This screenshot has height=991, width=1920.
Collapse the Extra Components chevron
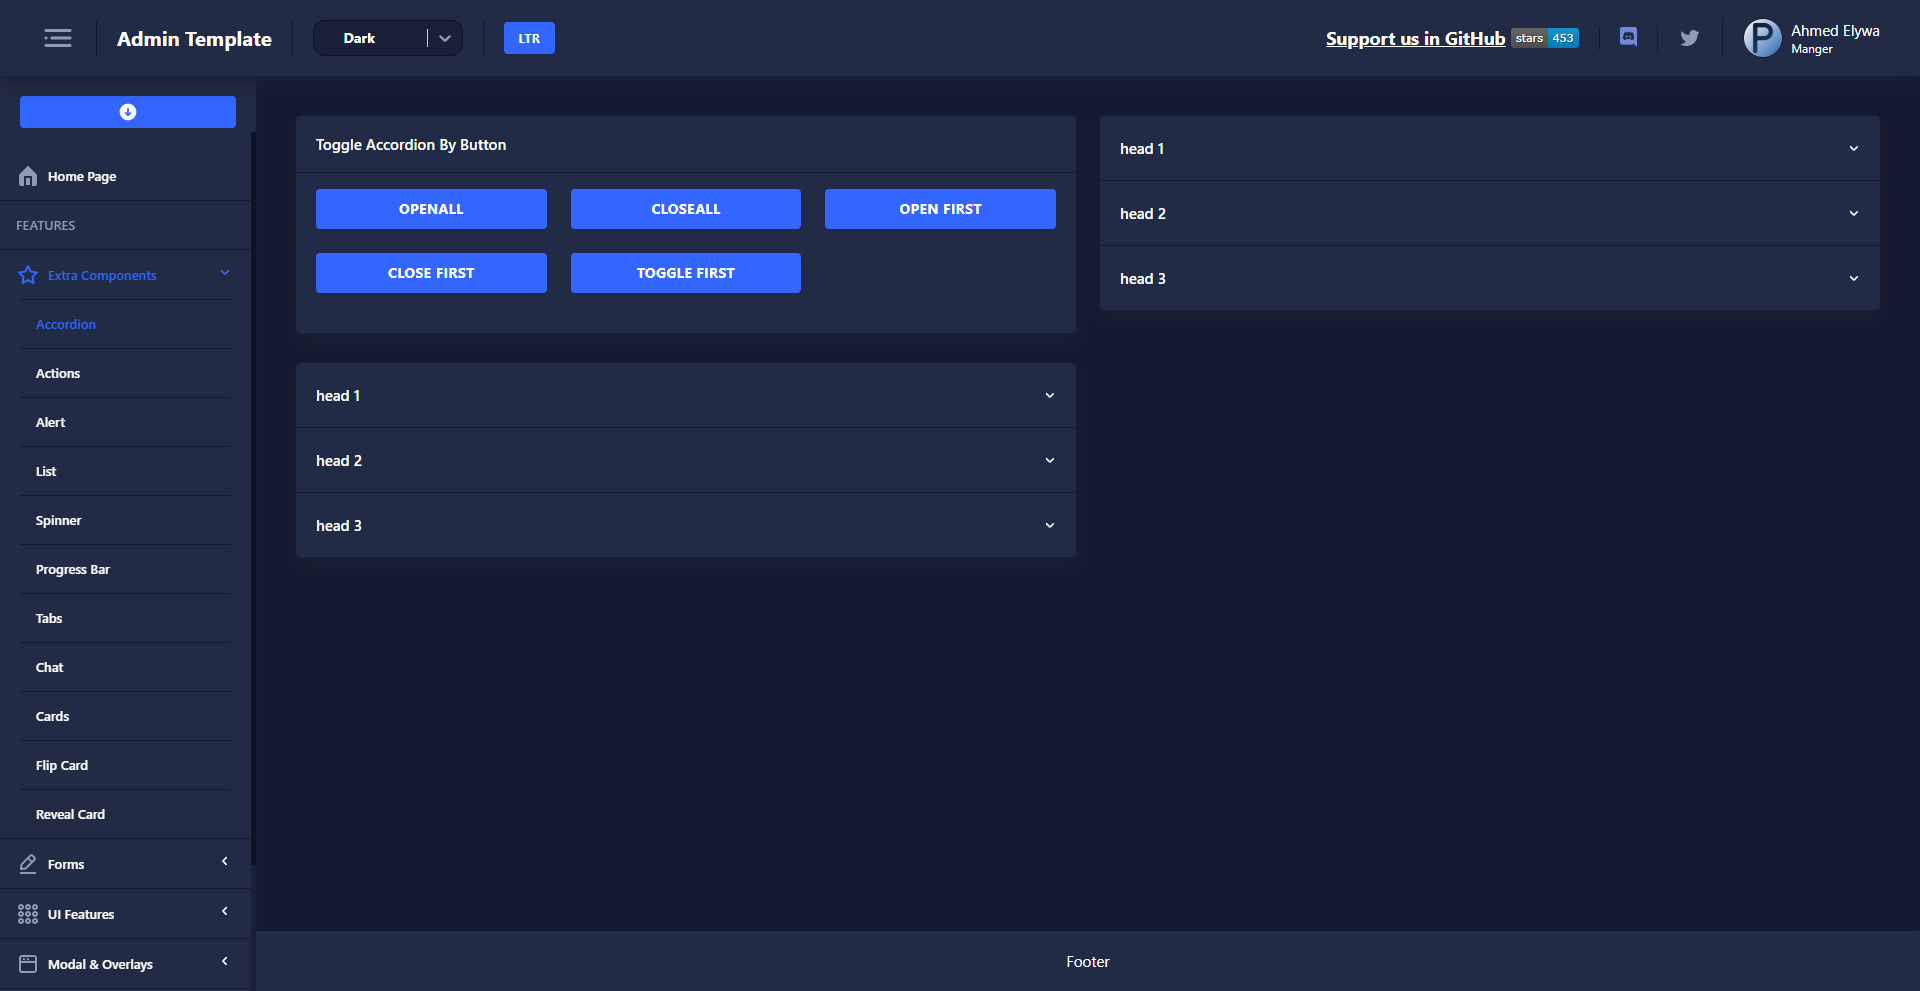[x=225, y=273]
